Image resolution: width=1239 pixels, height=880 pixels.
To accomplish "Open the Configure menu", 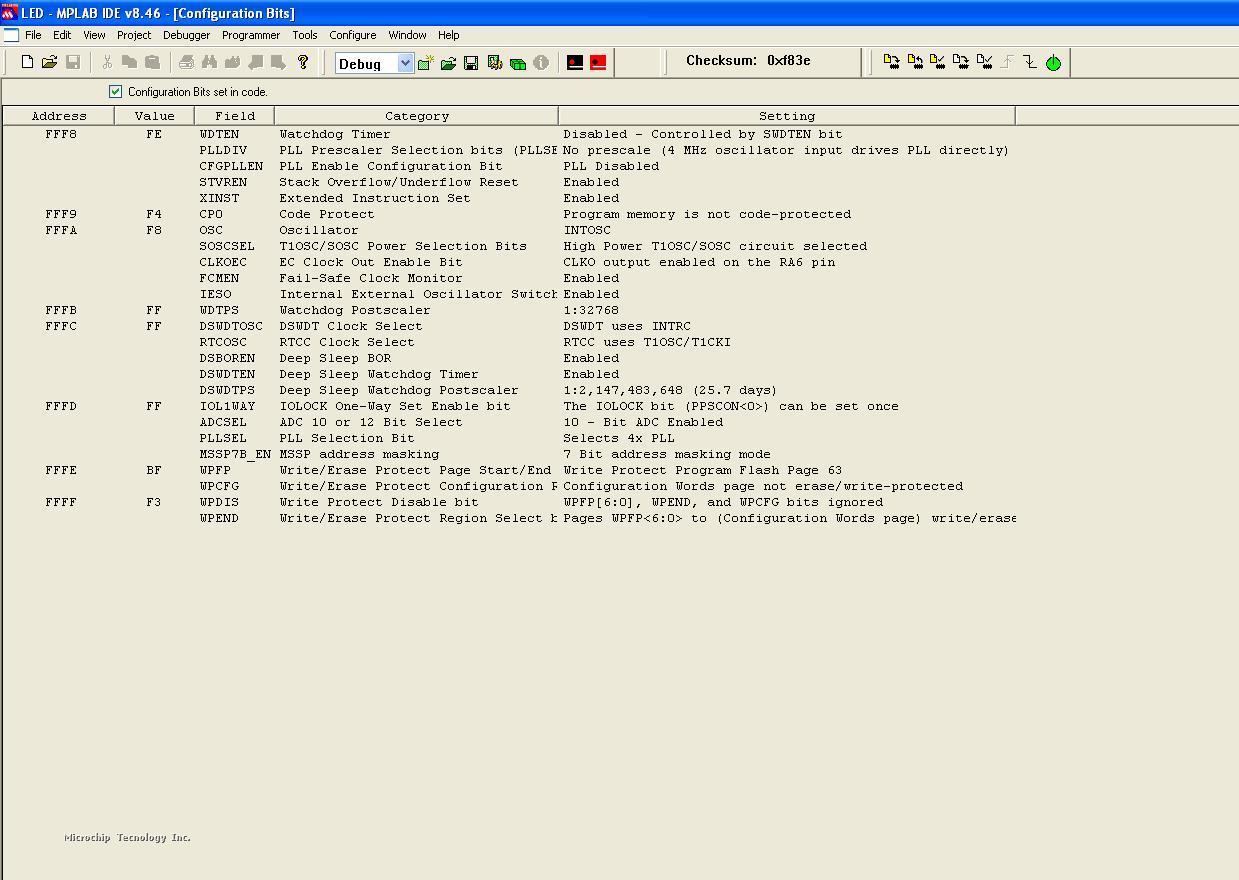I will [x=352, y=35].
